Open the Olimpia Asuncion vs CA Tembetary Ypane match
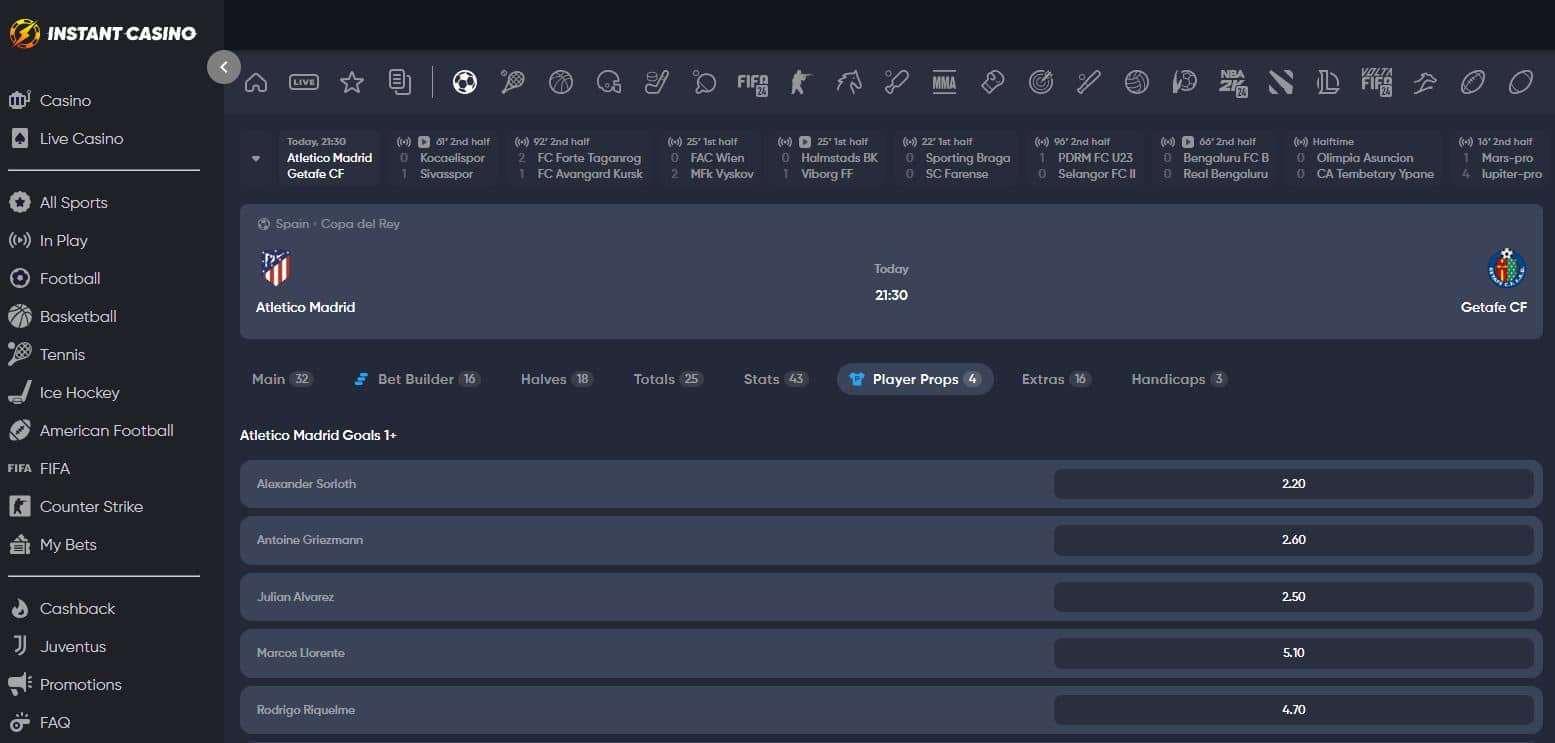The width and height of the screenshot is (1555, 743). tap(1364, 158)
